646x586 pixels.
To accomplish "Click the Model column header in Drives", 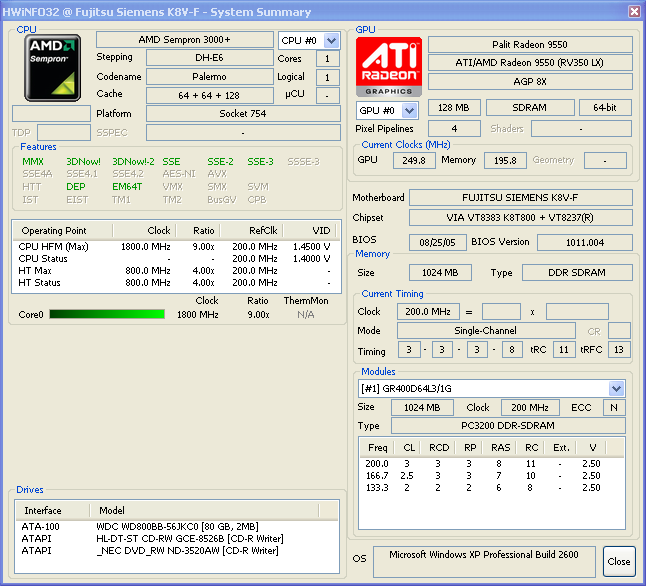I will click(x=112, y=510).
